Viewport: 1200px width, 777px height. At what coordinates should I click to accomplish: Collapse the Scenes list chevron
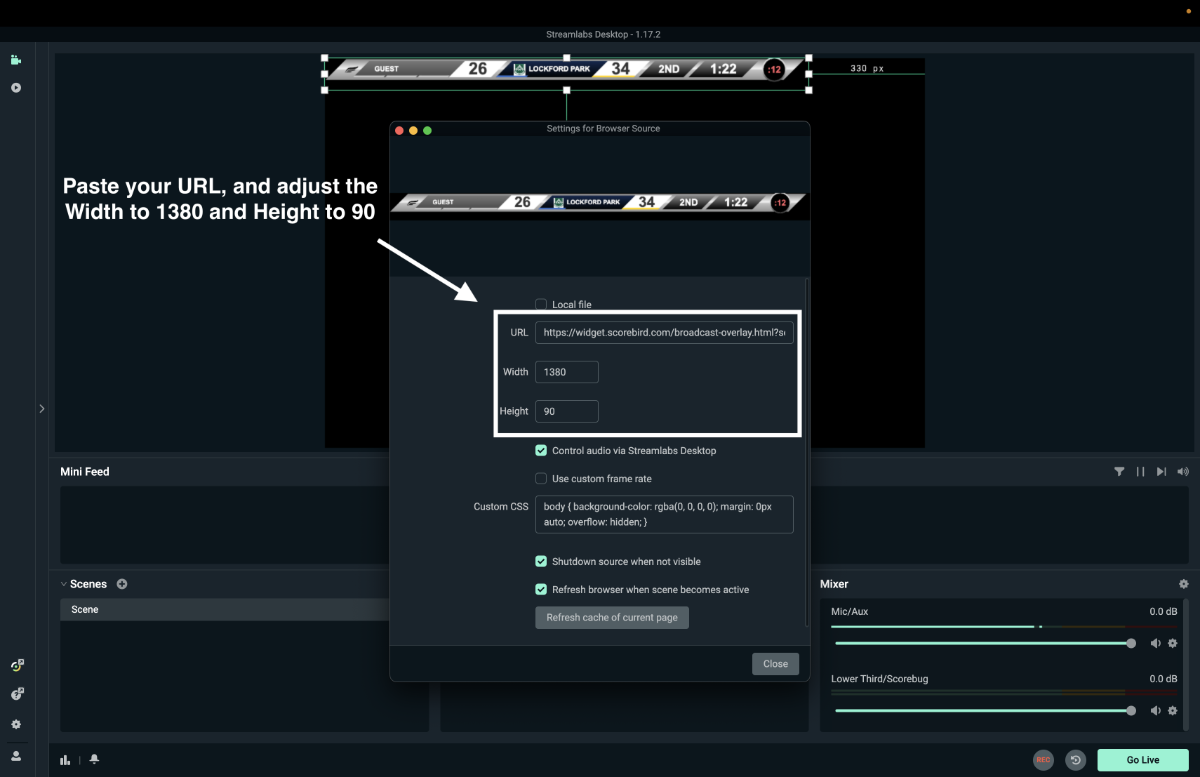pos(63,584)
